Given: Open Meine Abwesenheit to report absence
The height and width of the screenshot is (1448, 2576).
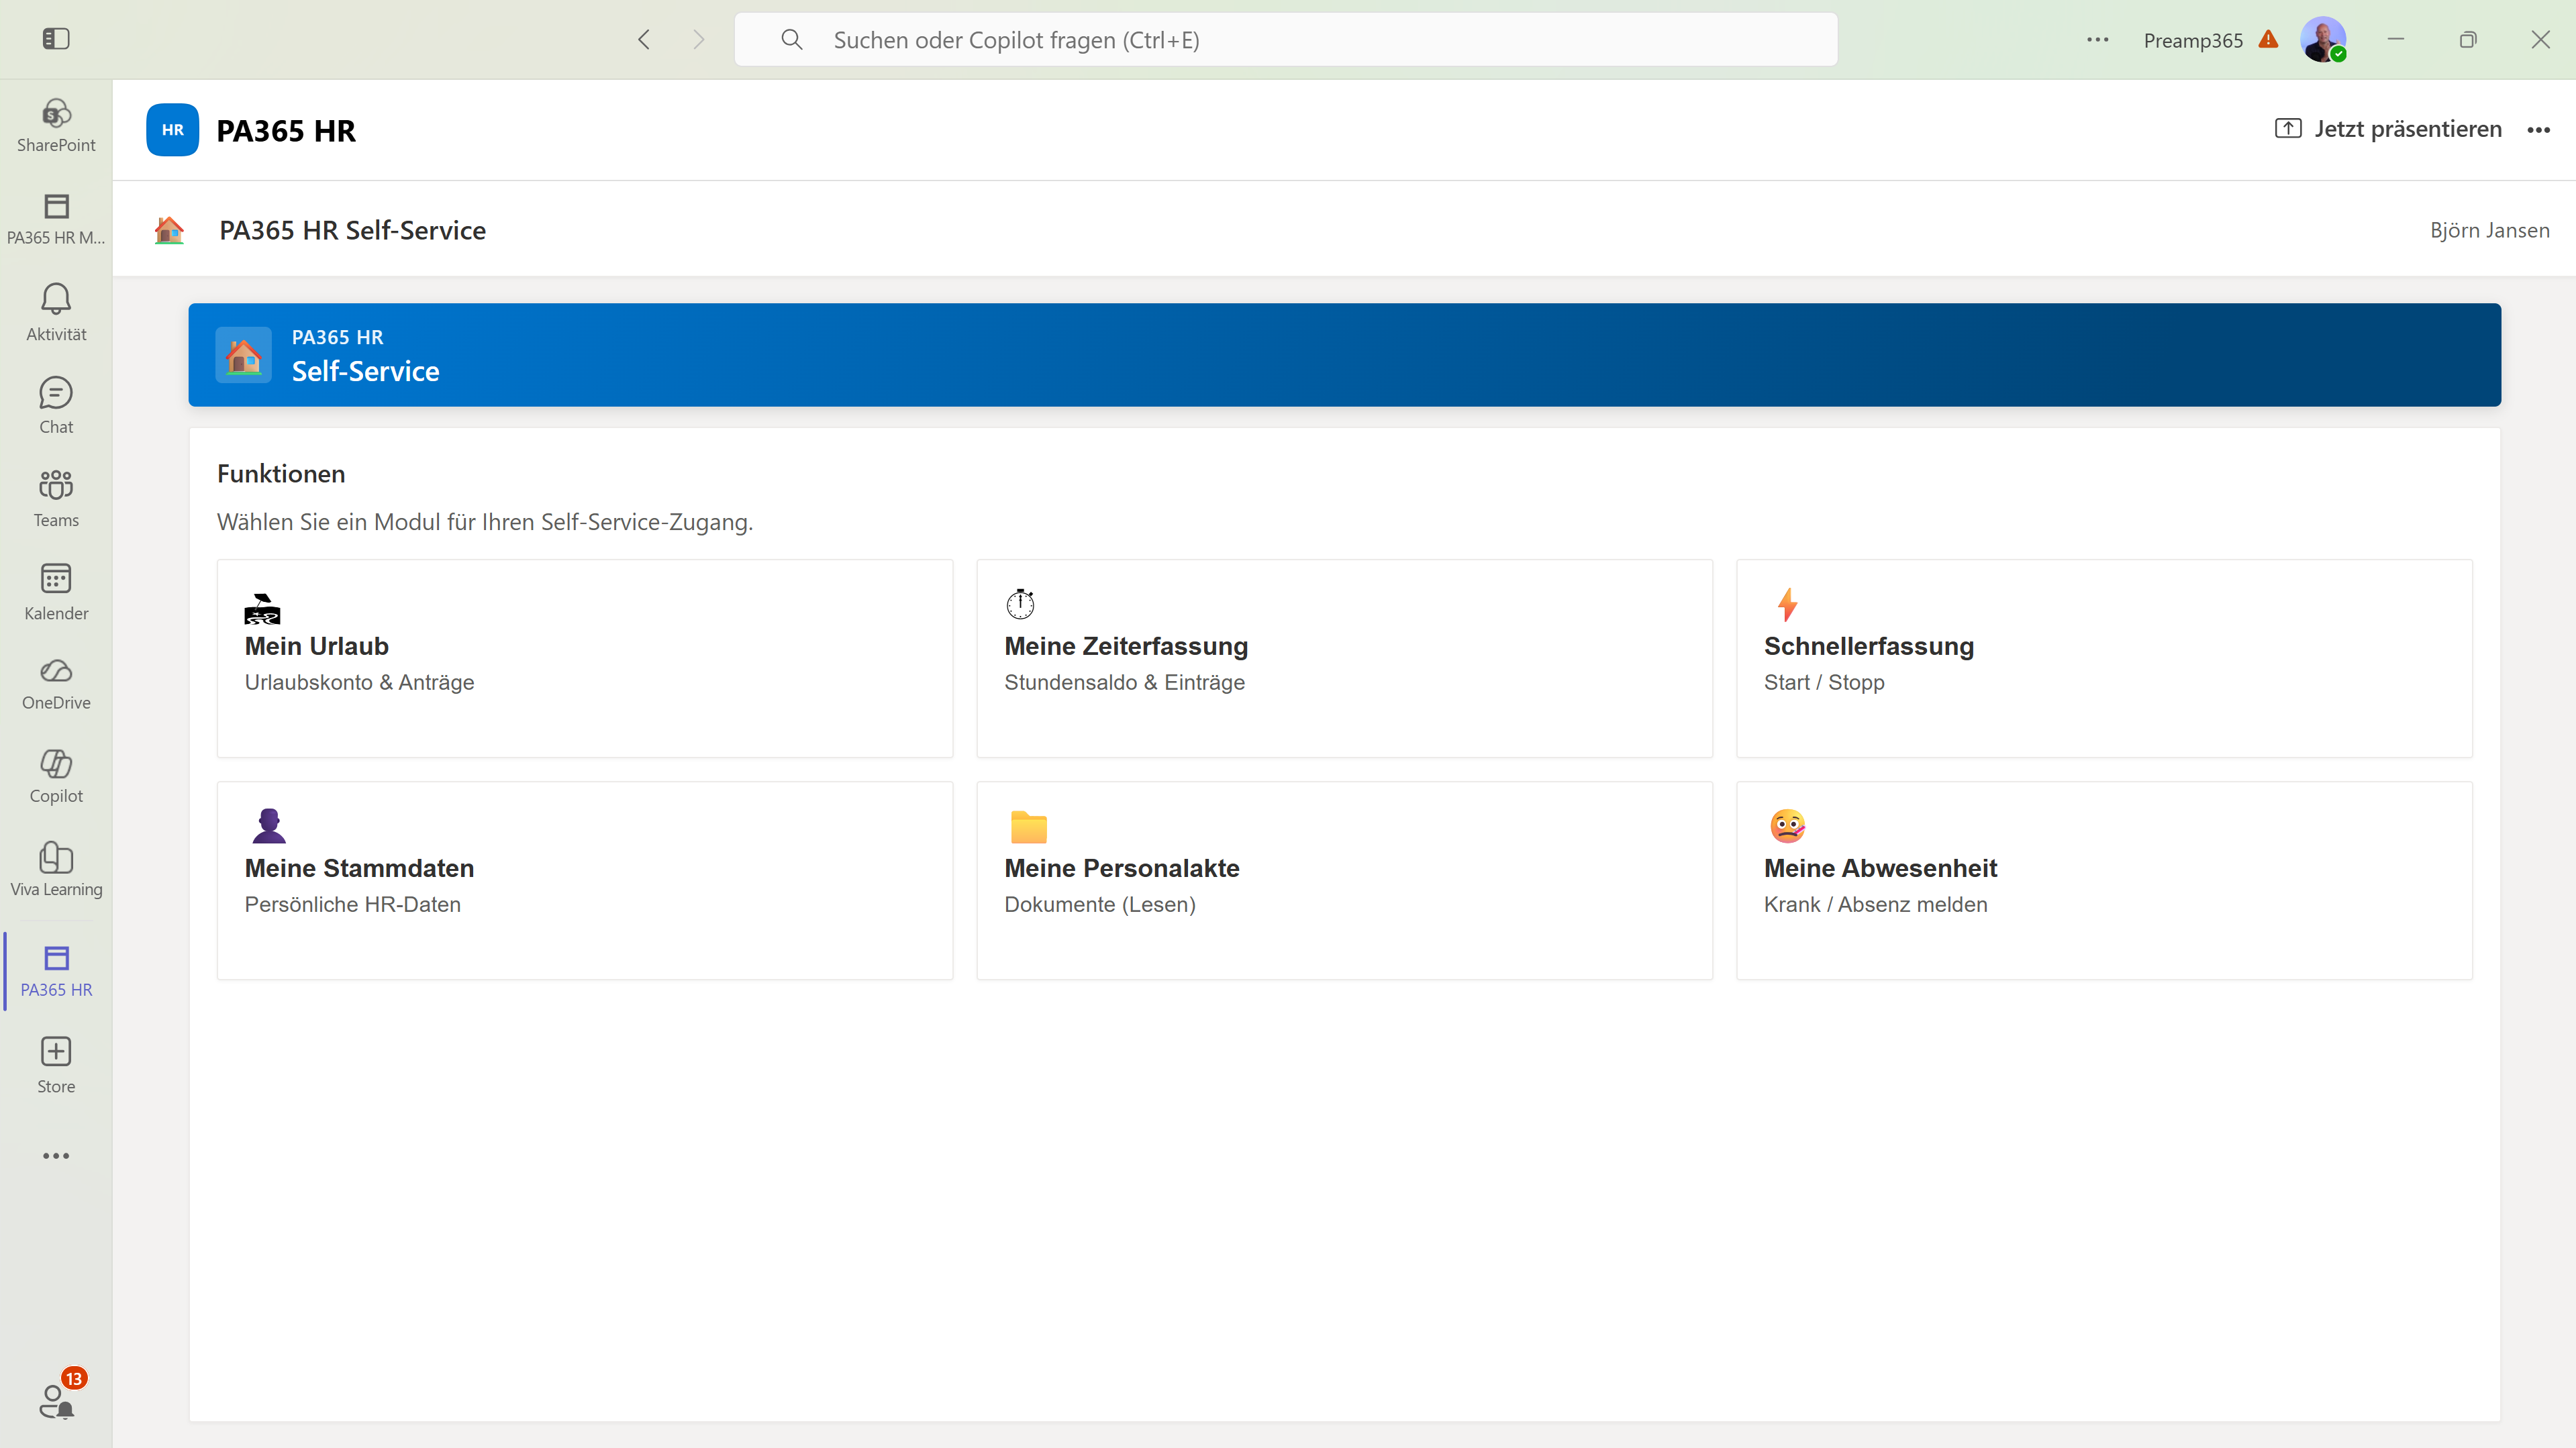Looking at the screenshot, I should [2104, 880].
